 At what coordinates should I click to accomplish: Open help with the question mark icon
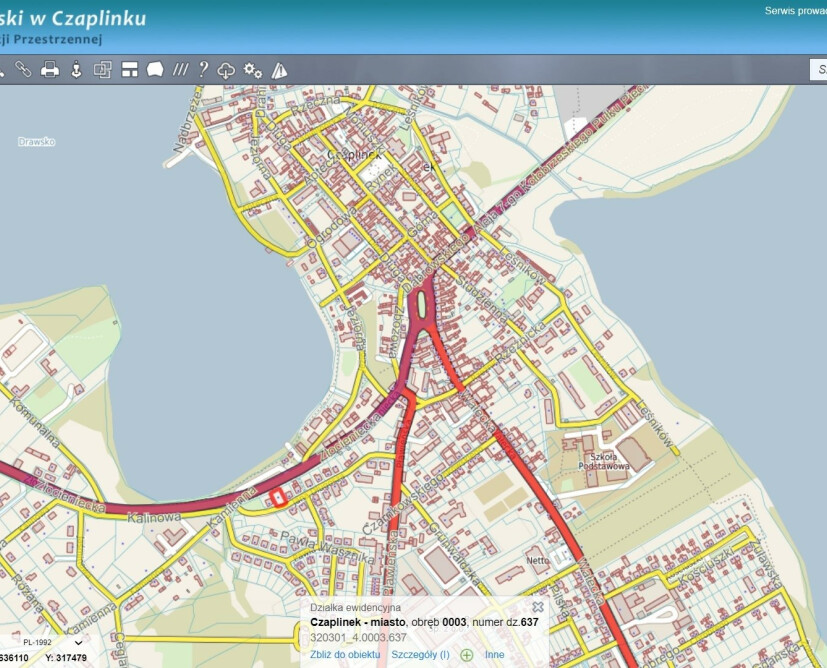[x=203, y=69]
